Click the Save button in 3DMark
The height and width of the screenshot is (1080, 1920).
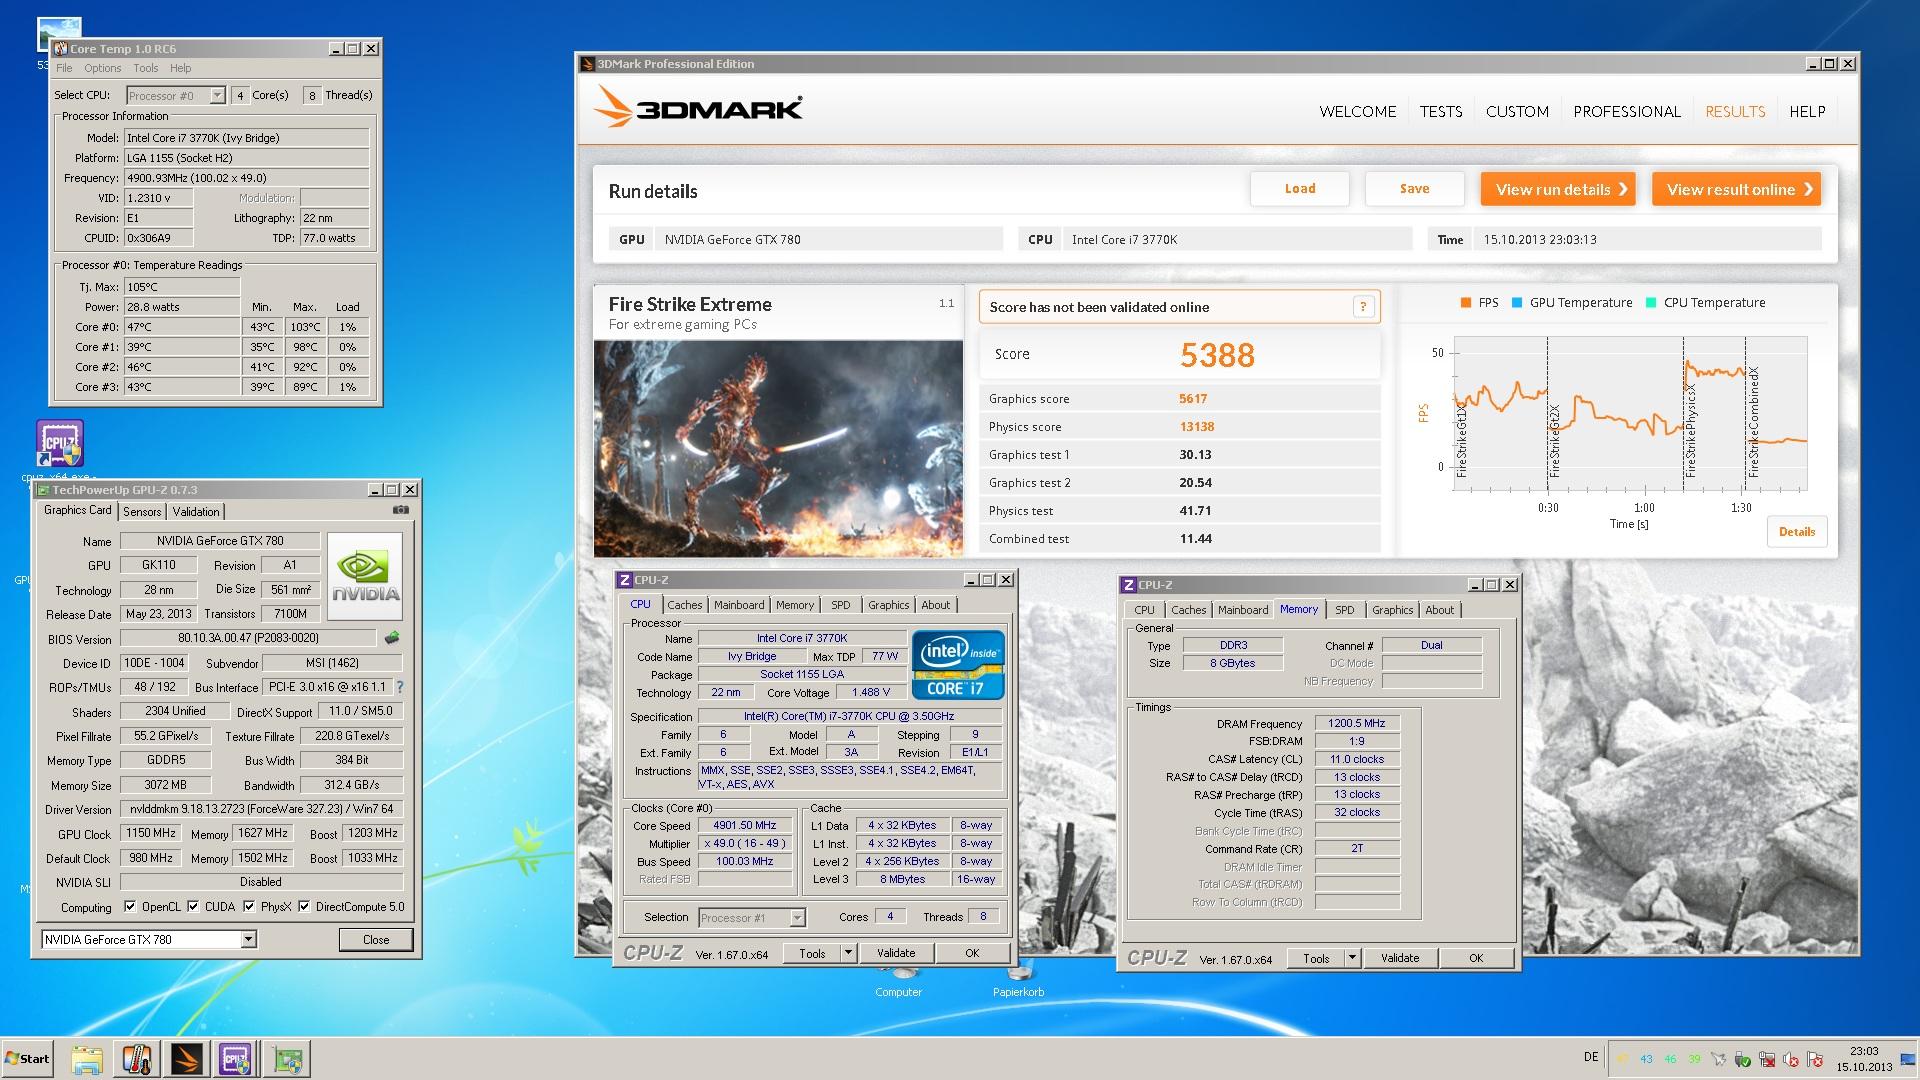(1414, 188)
